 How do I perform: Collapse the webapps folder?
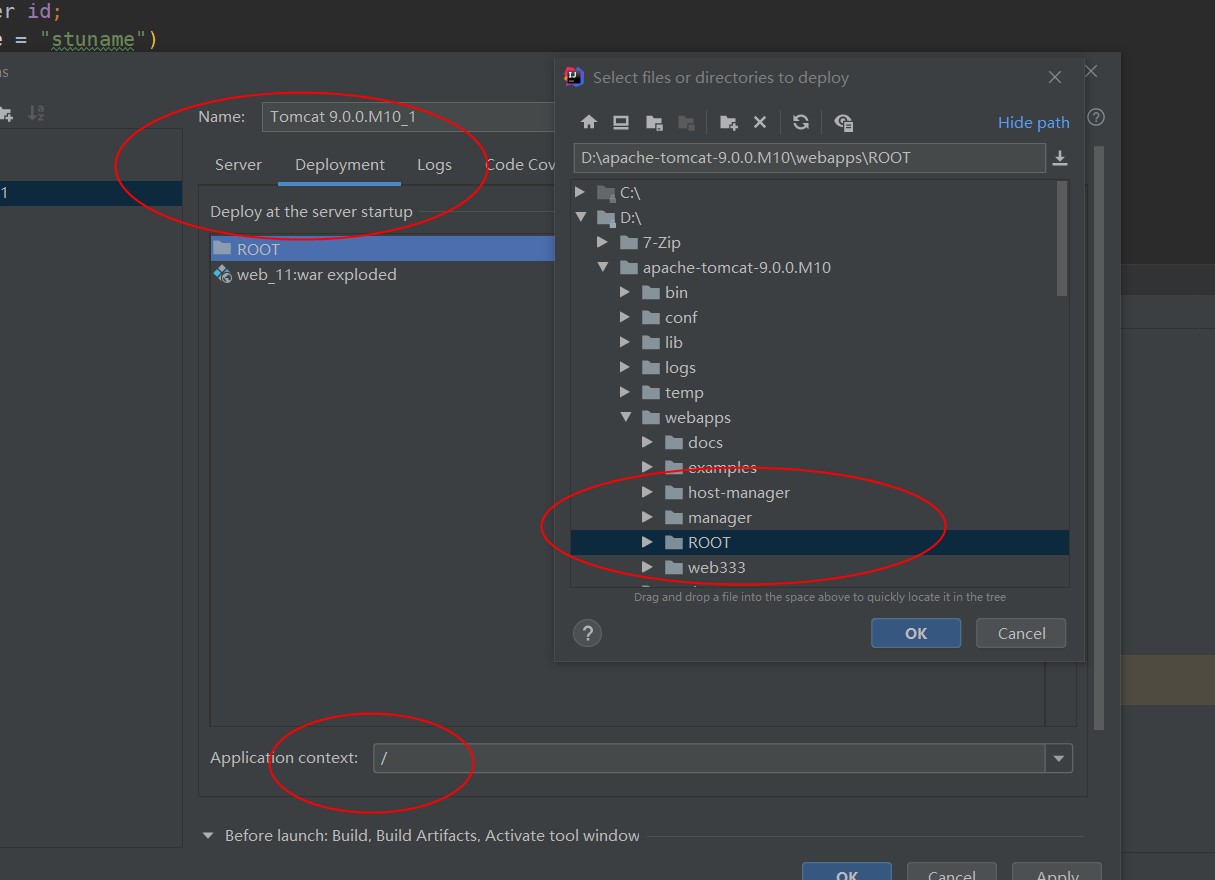coord(625,417)
